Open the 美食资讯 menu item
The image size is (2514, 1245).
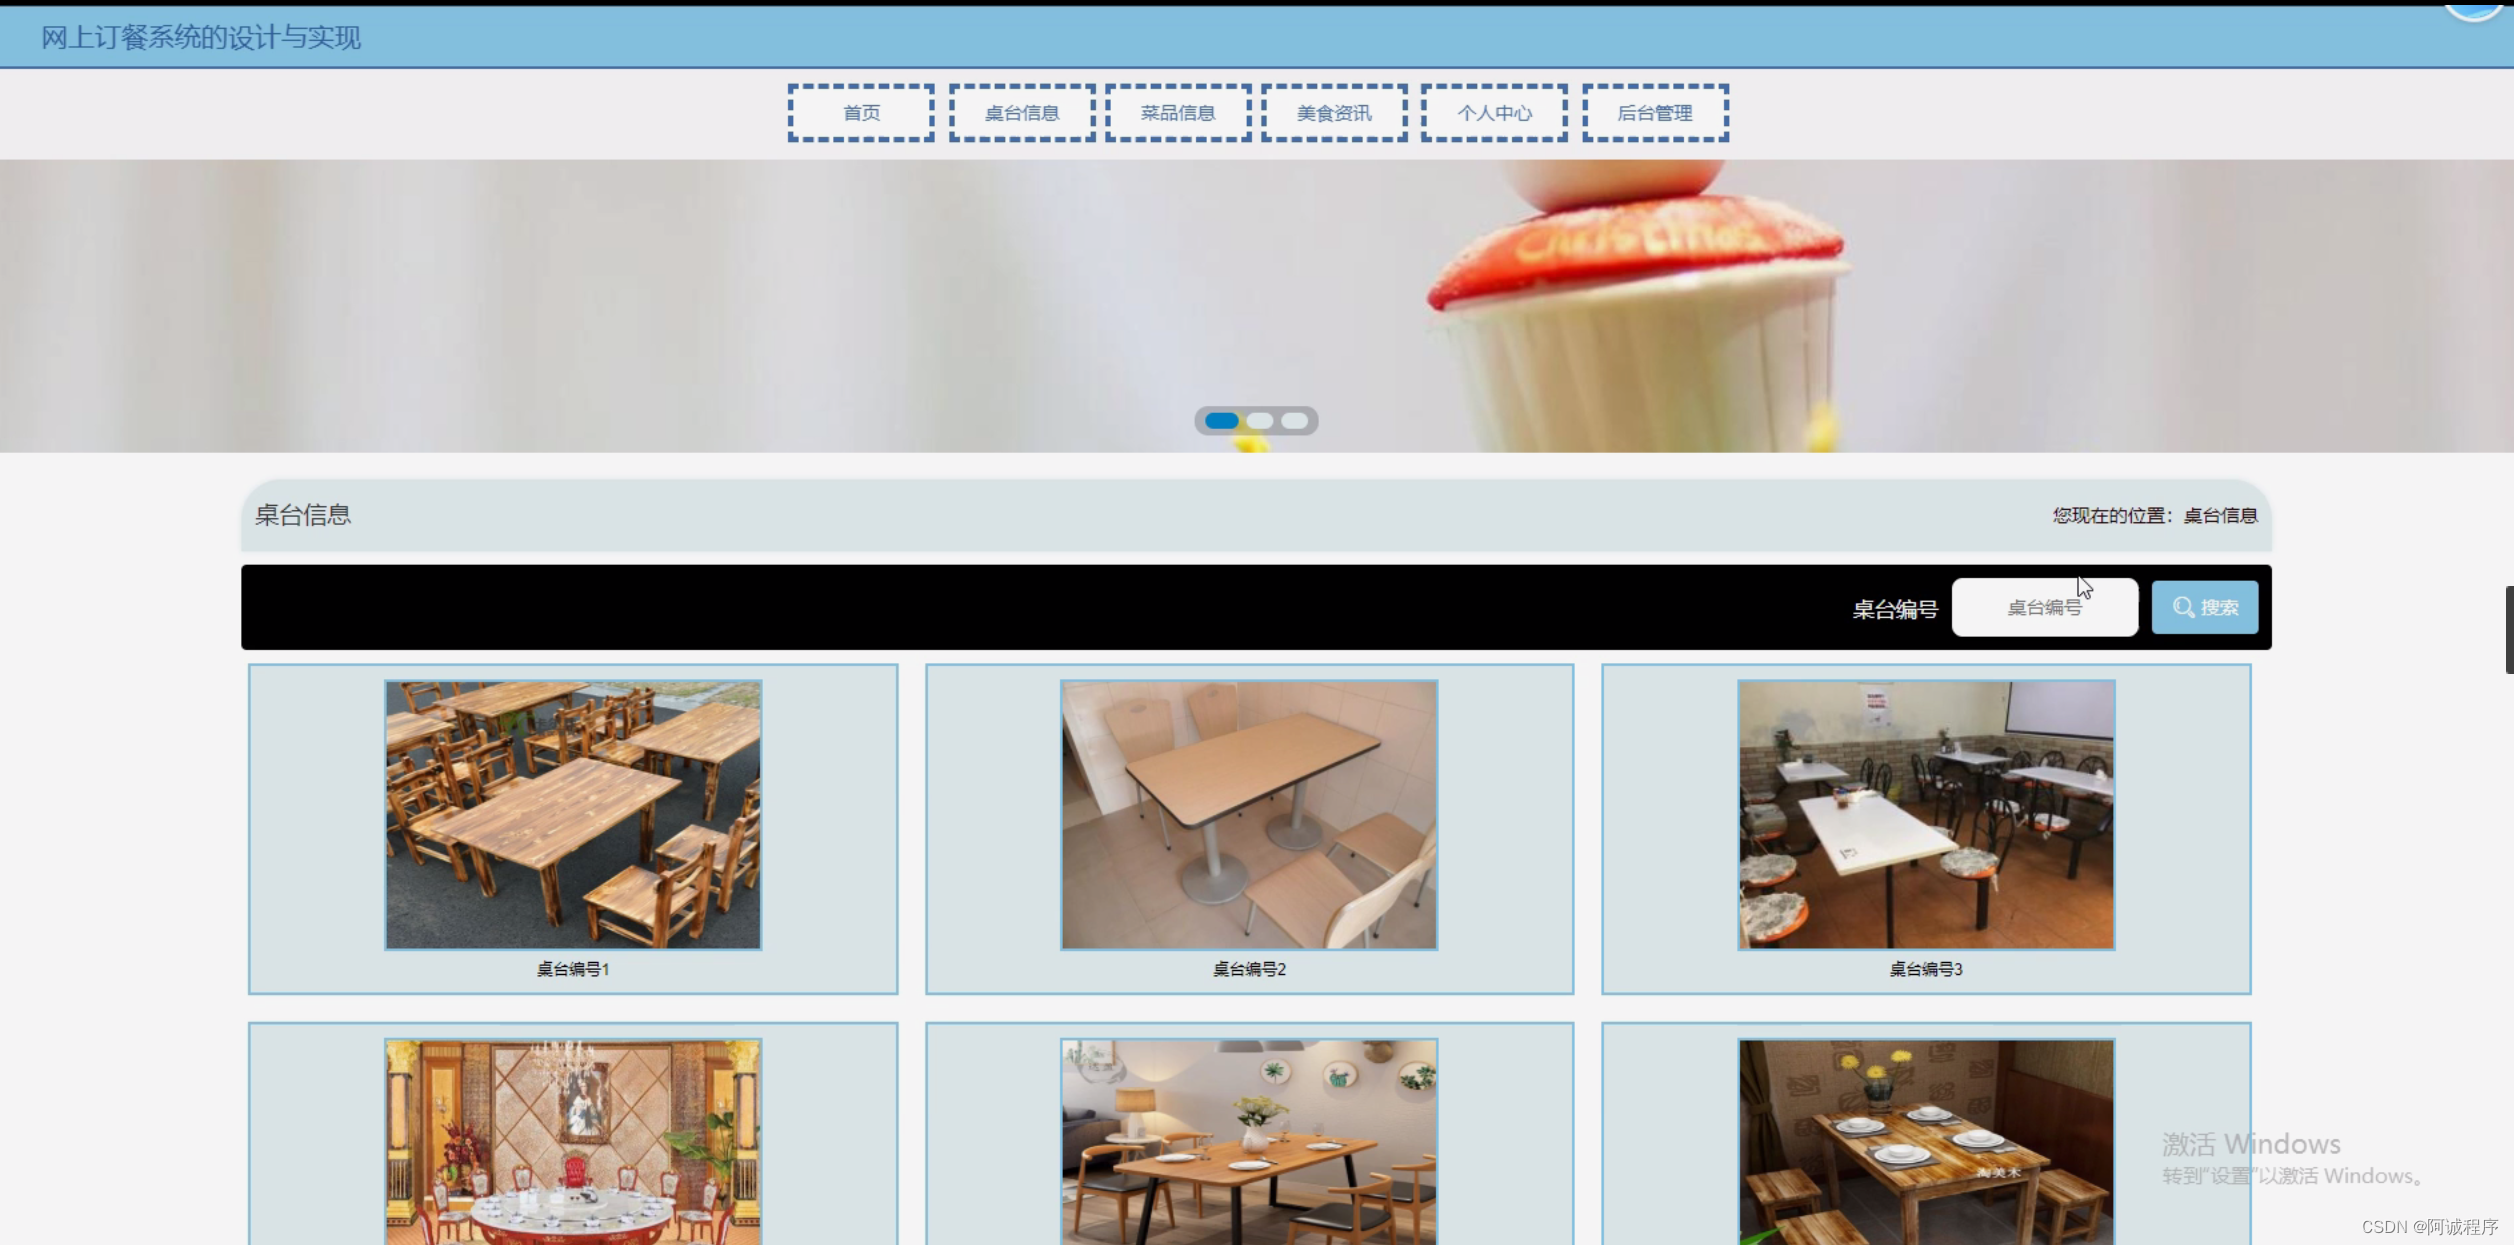pos(1334,113)
